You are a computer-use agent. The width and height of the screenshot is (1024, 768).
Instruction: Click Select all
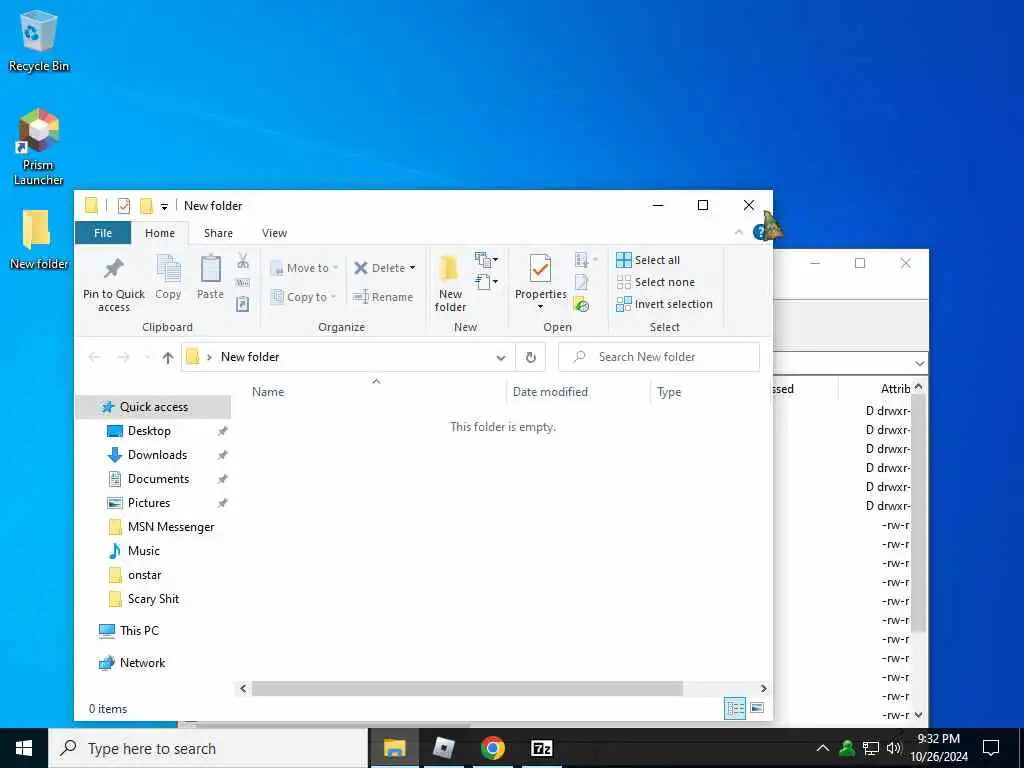[x=648, y=260]
